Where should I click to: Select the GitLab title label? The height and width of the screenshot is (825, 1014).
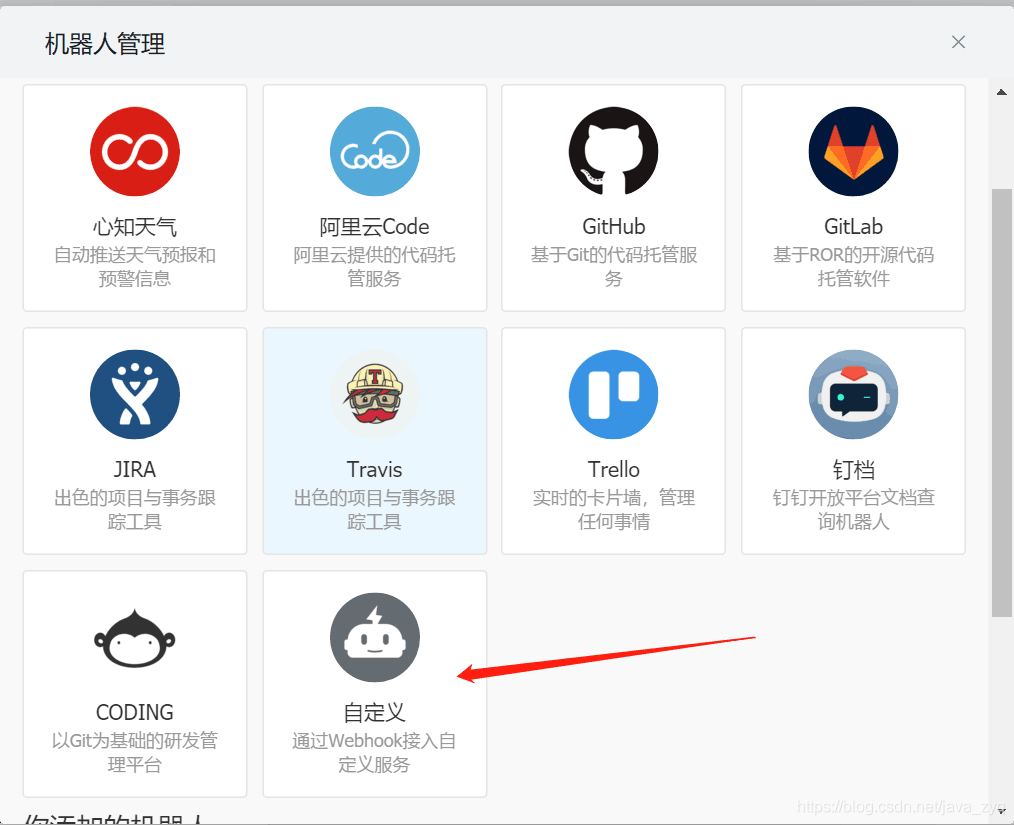[853, 227]
